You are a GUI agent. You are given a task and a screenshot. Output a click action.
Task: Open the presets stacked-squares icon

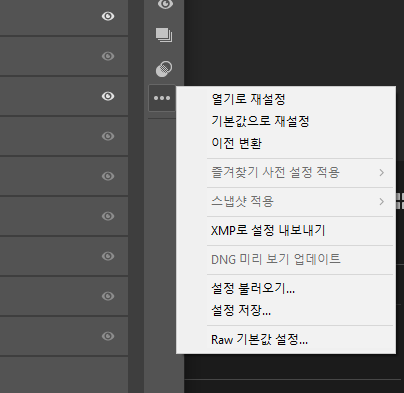(x=164, y=35)
